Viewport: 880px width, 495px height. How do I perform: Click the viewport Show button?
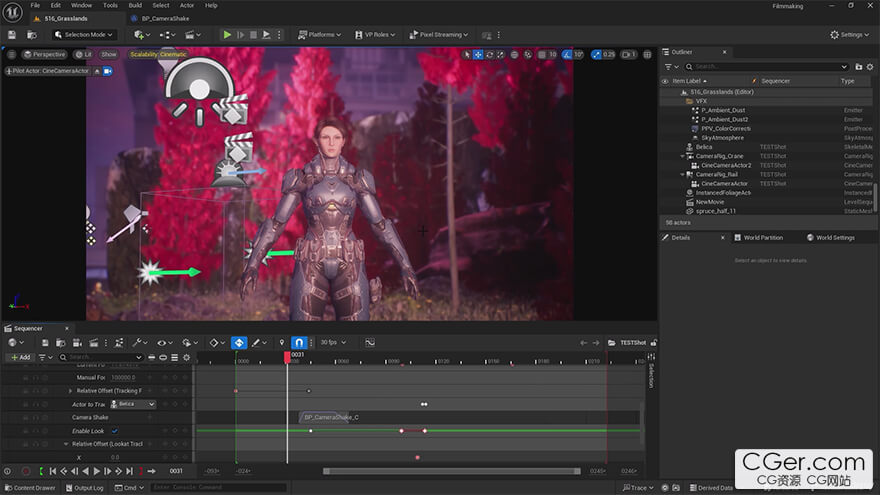[x=109, y=54]
